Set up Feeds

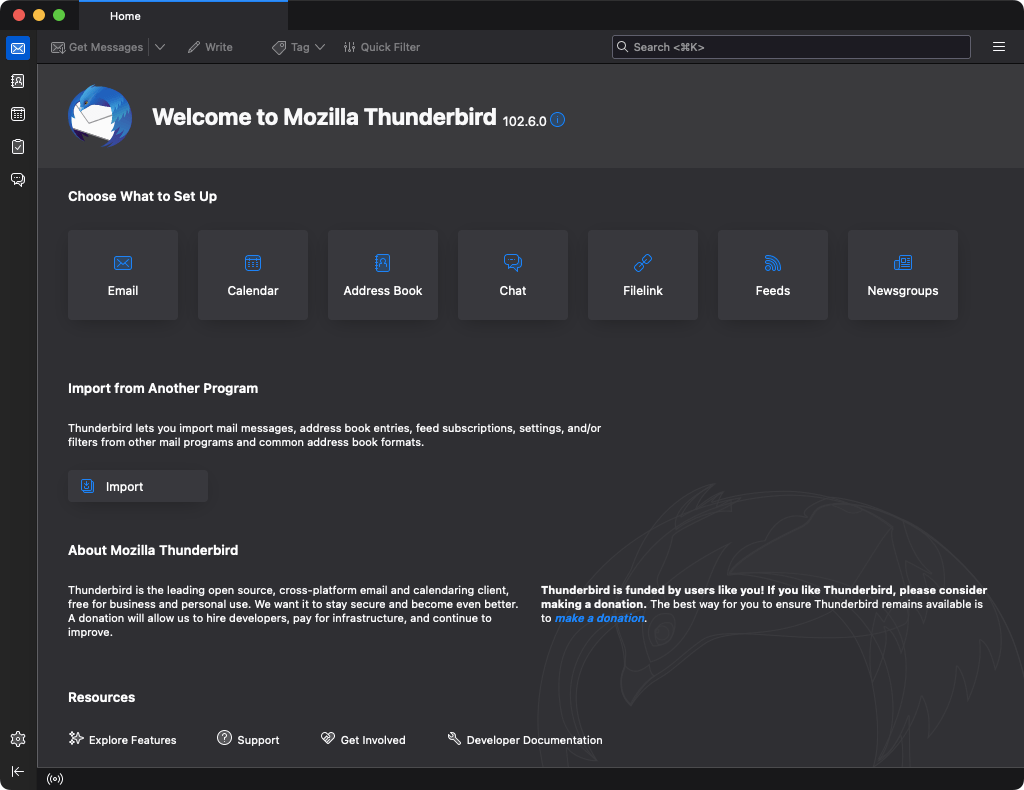773,275
